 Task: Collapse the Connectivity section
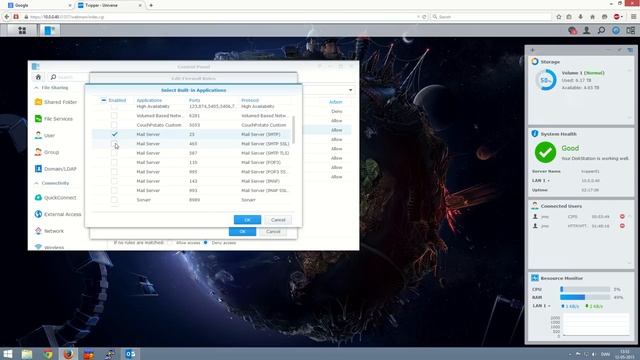pyautogui.click(x=36, y=183)
